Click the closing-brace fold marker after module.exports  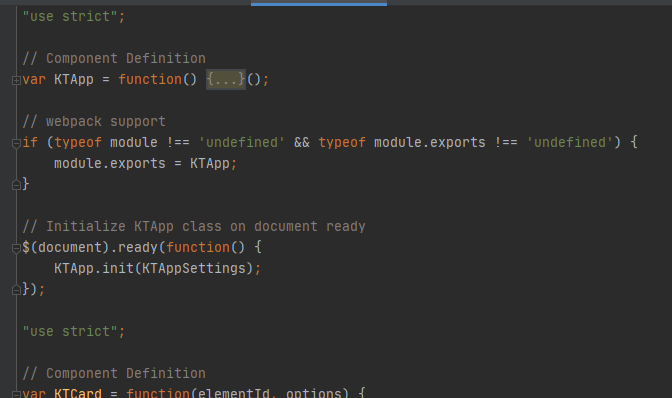(x=16, y=185)
